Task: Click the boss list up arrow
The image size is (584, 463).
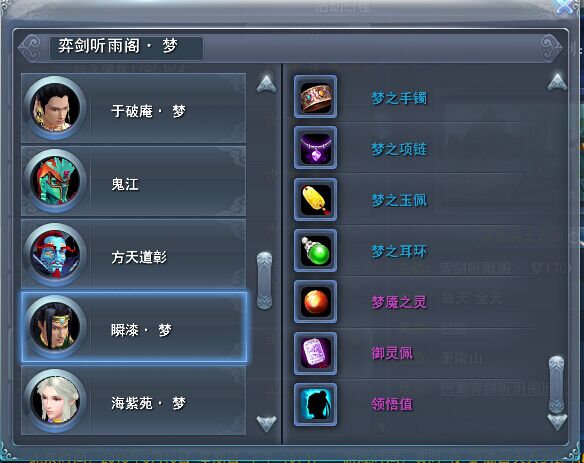Action: pos(266,84)
